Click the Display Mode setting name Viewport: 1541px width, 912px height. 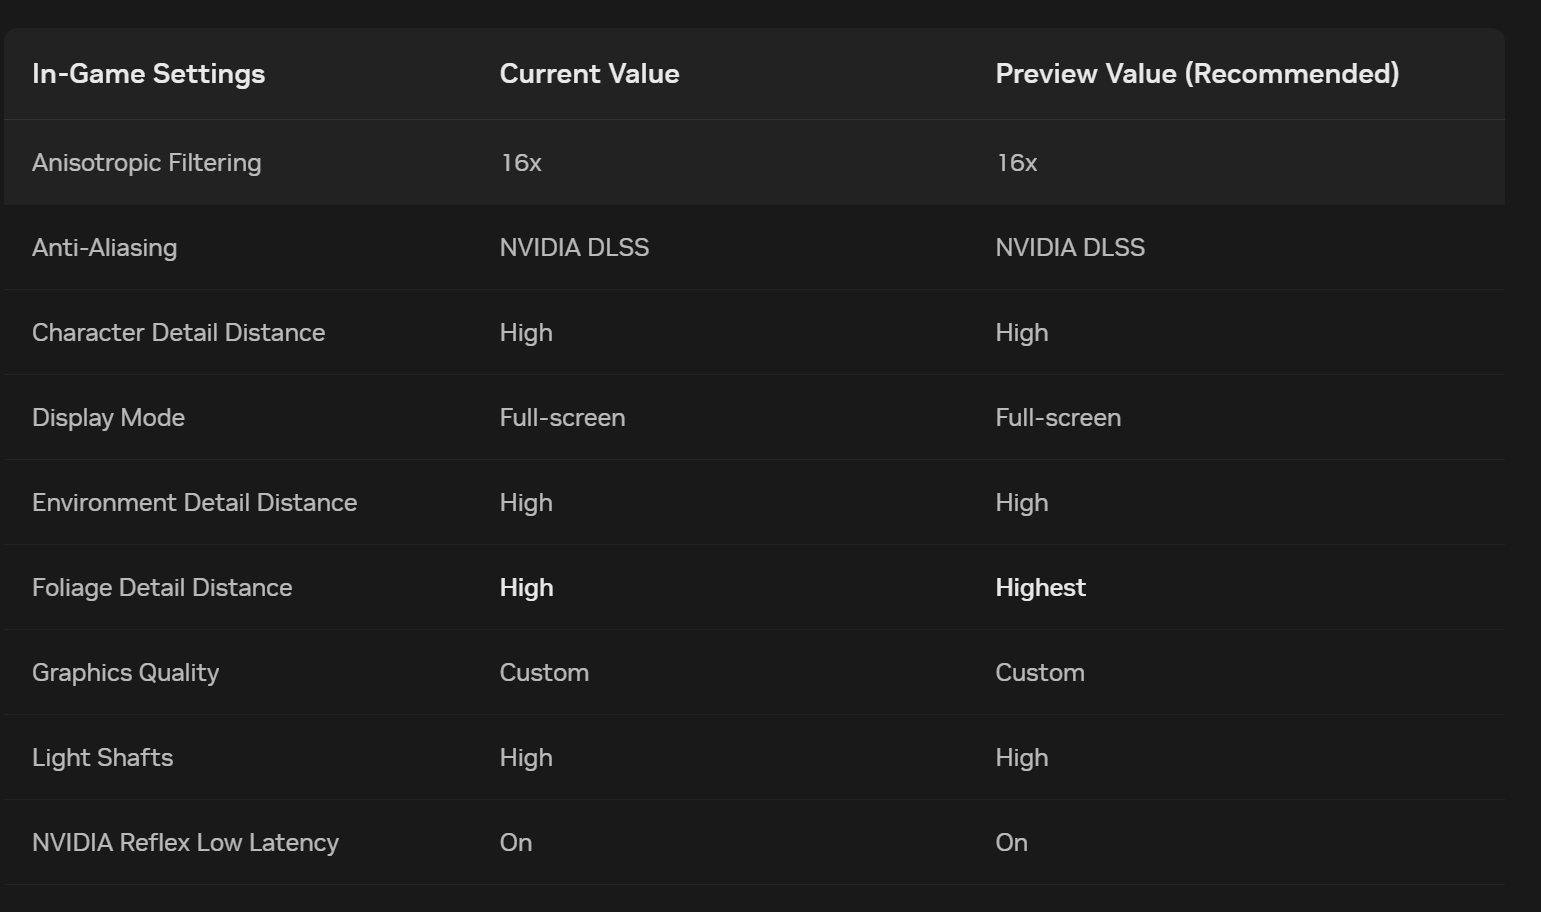pyautogui.click(x=108, y=418)
